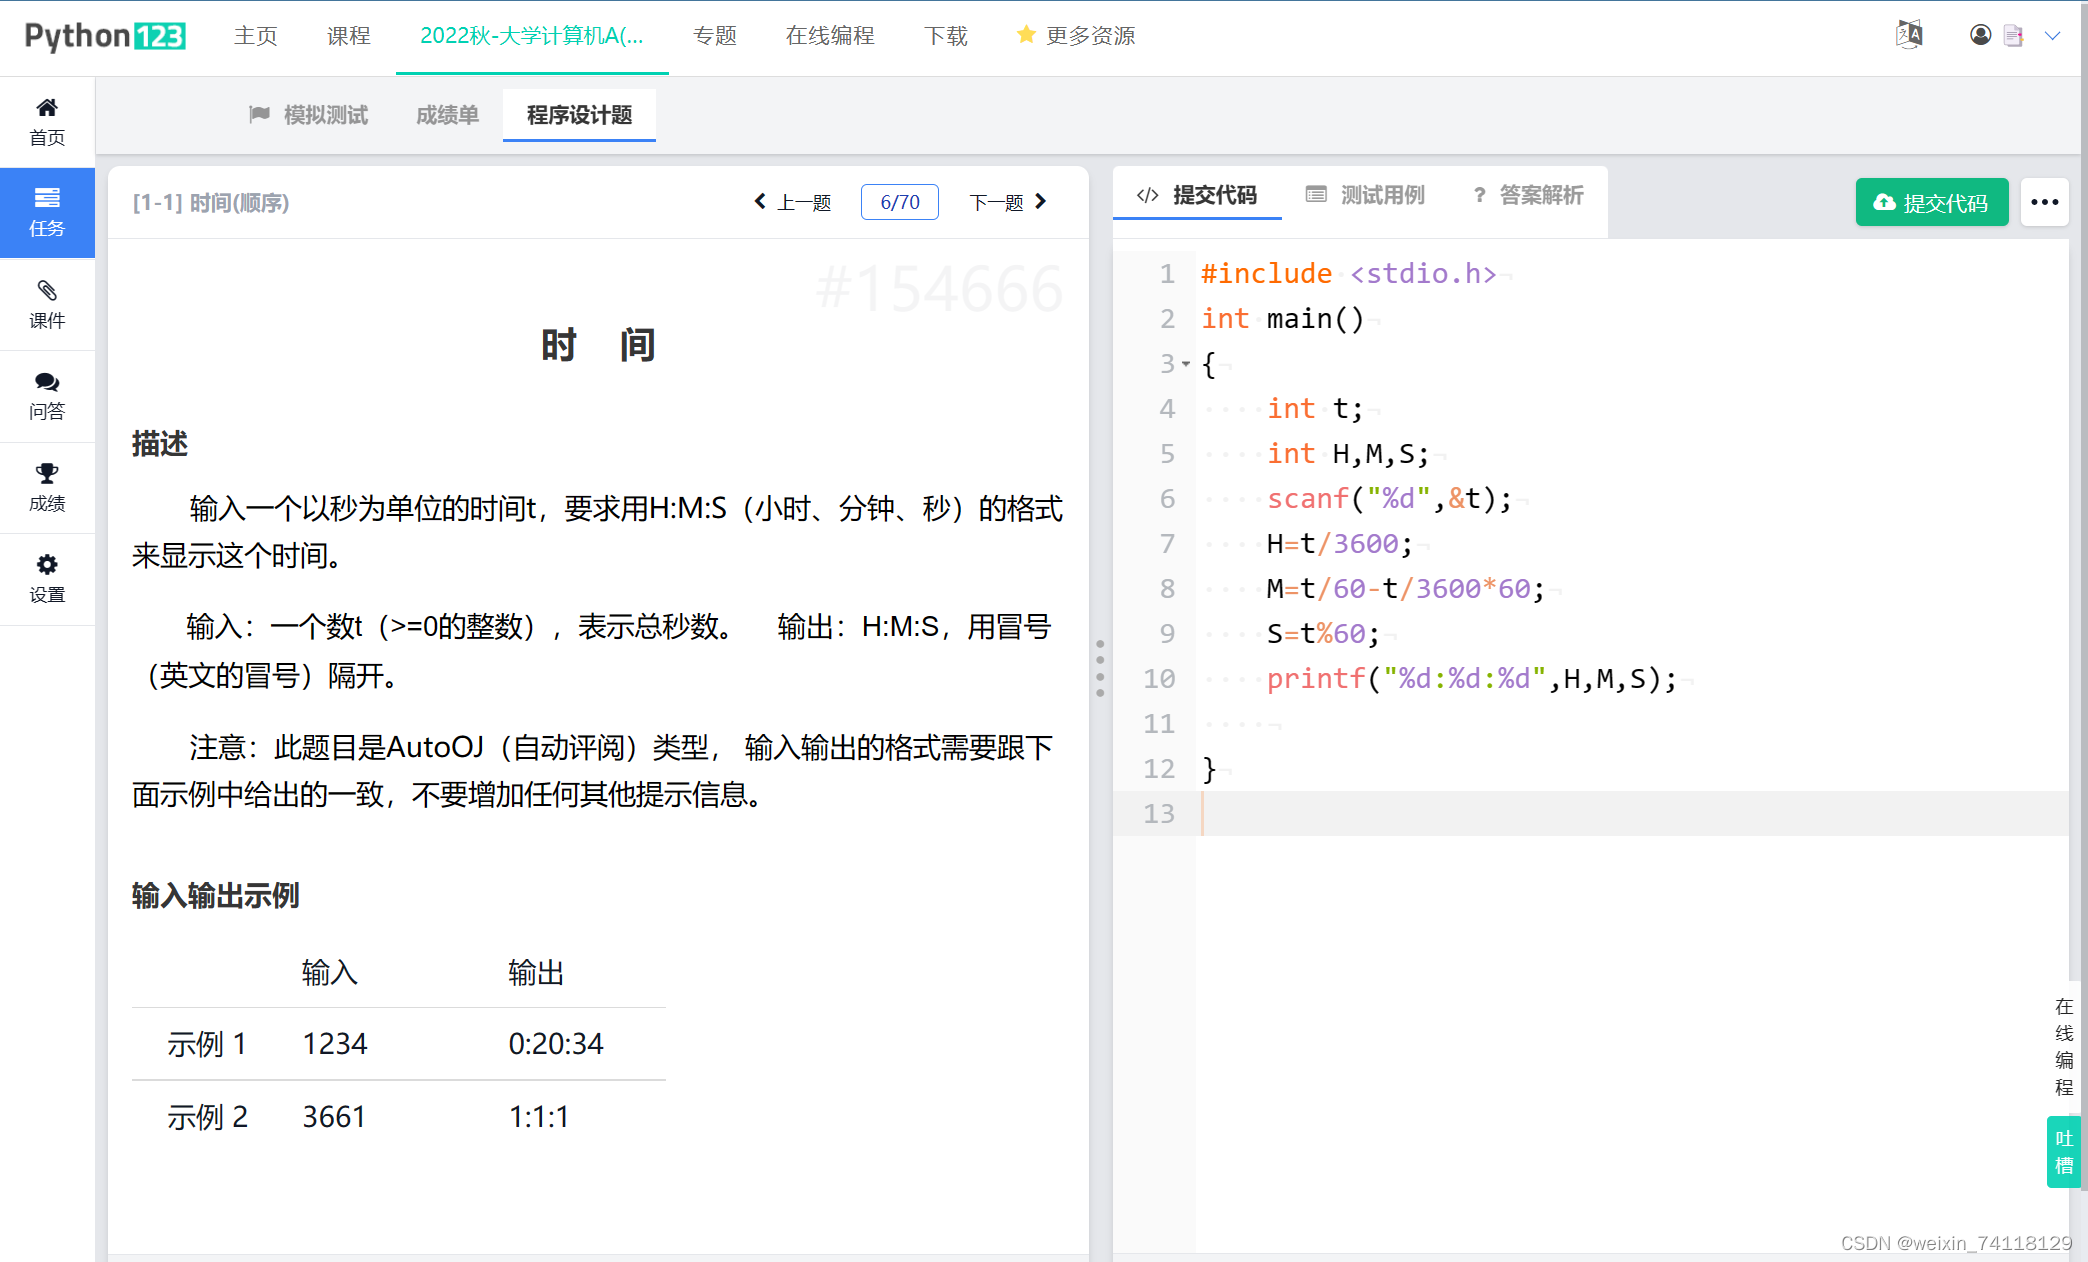The image size is (2088, 1262).
Task: Click the 6/70 question number field
Action: pos(899,202)
